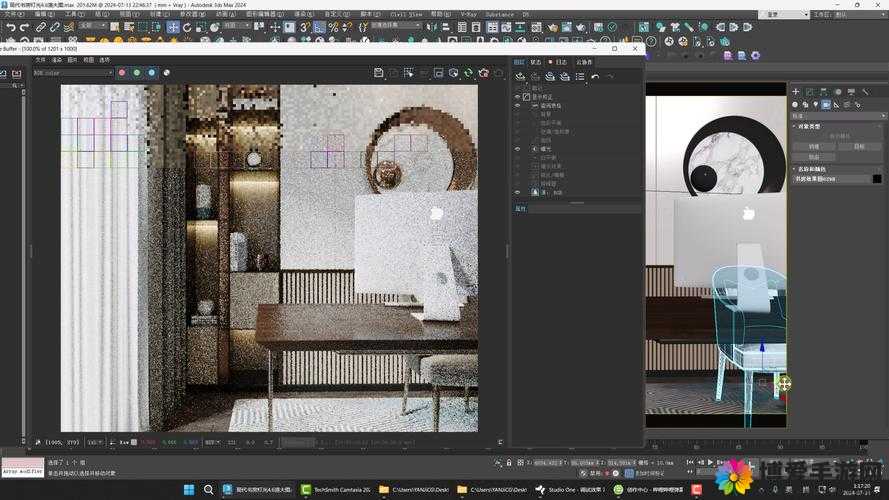Toggle the 3D Snaps icon
The width and height of the screenshot is (889, 500).
coord(305,27)
